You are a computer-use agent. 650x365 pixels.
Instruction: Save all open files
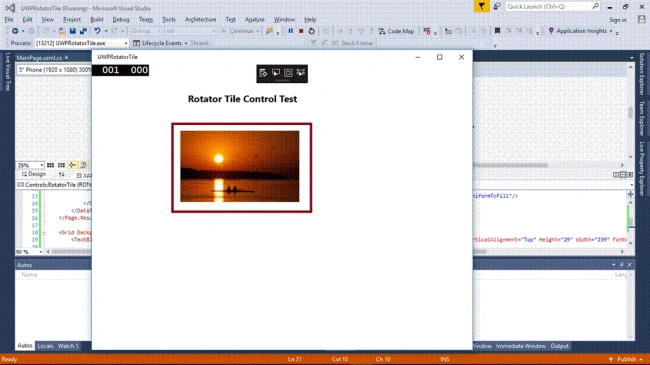83,31
